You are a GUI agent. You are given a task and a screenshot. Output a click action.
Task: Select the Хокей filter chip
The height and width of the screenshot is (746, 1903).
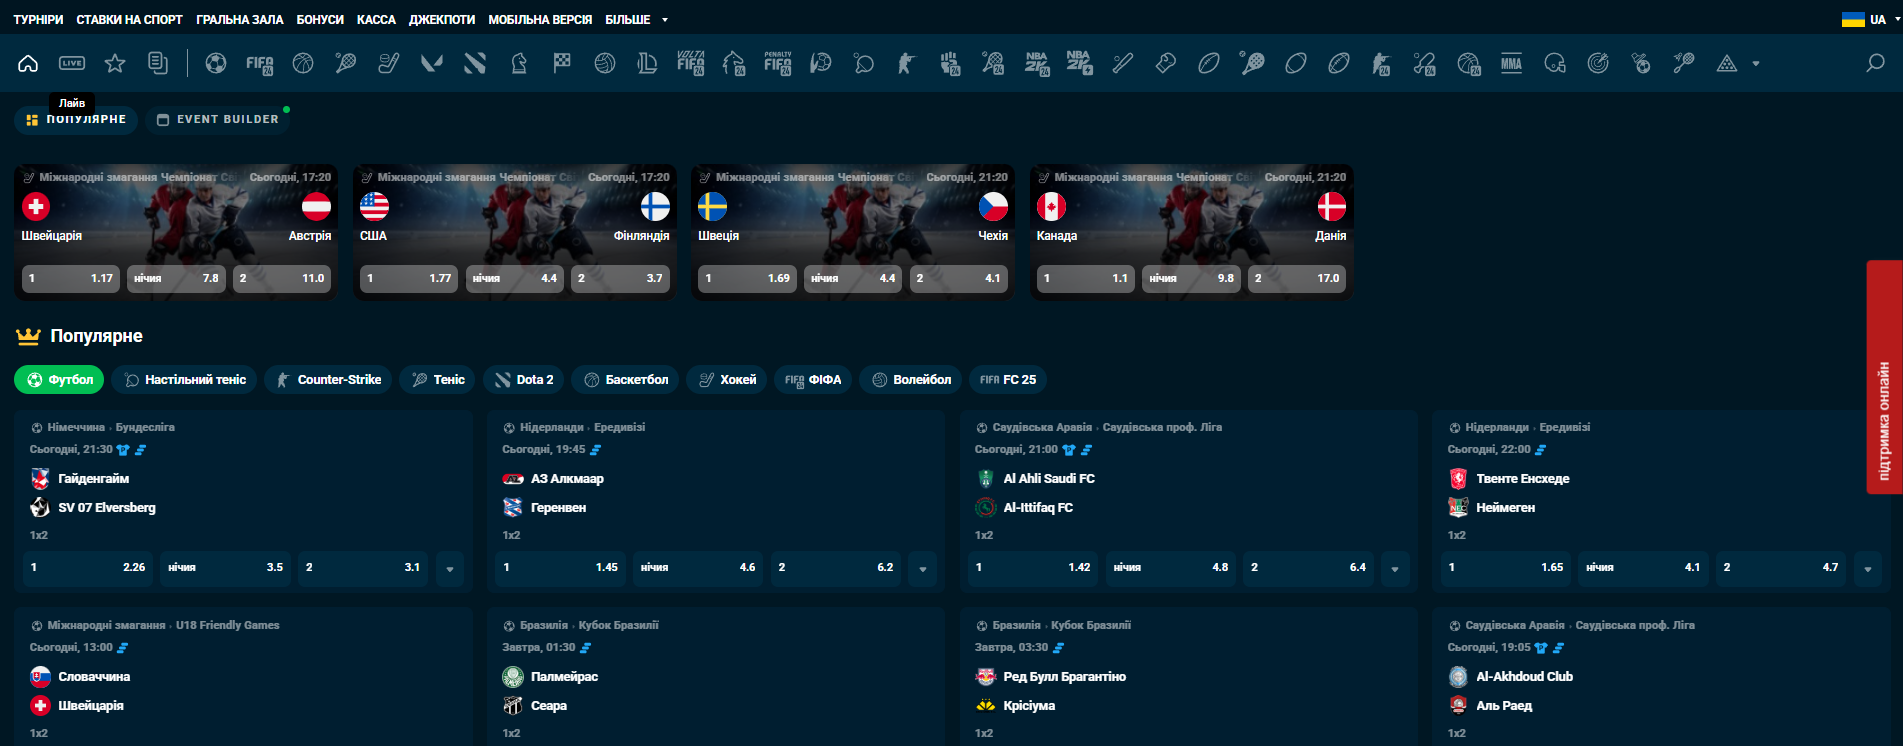click(727, 380)
